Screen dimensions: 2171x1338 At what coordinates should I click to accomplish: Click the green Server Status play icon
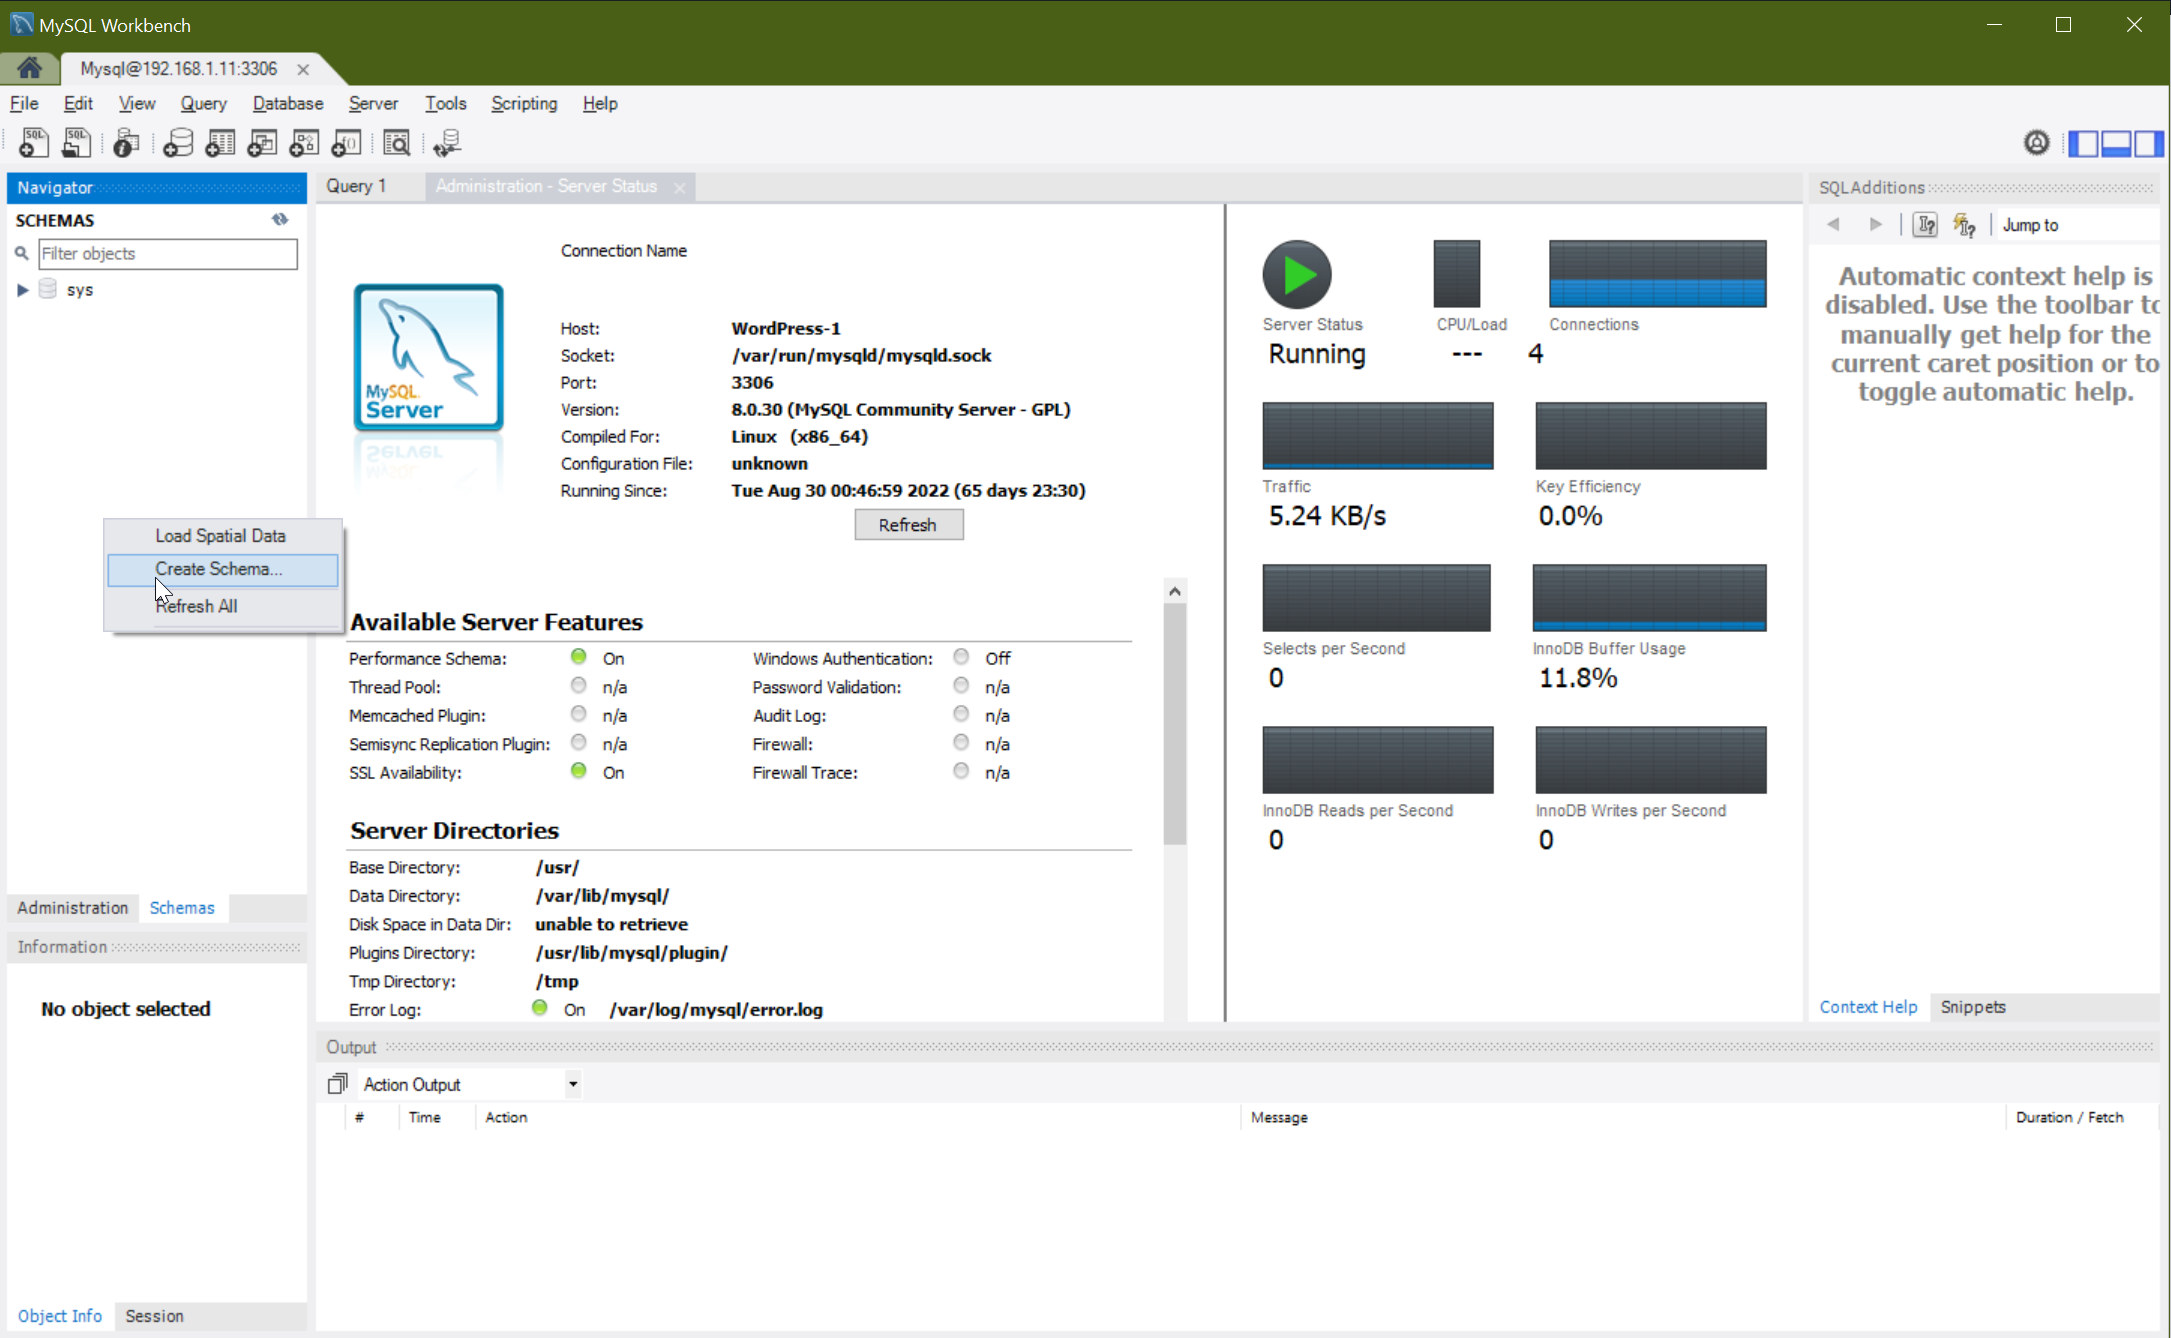(1297, 274)
